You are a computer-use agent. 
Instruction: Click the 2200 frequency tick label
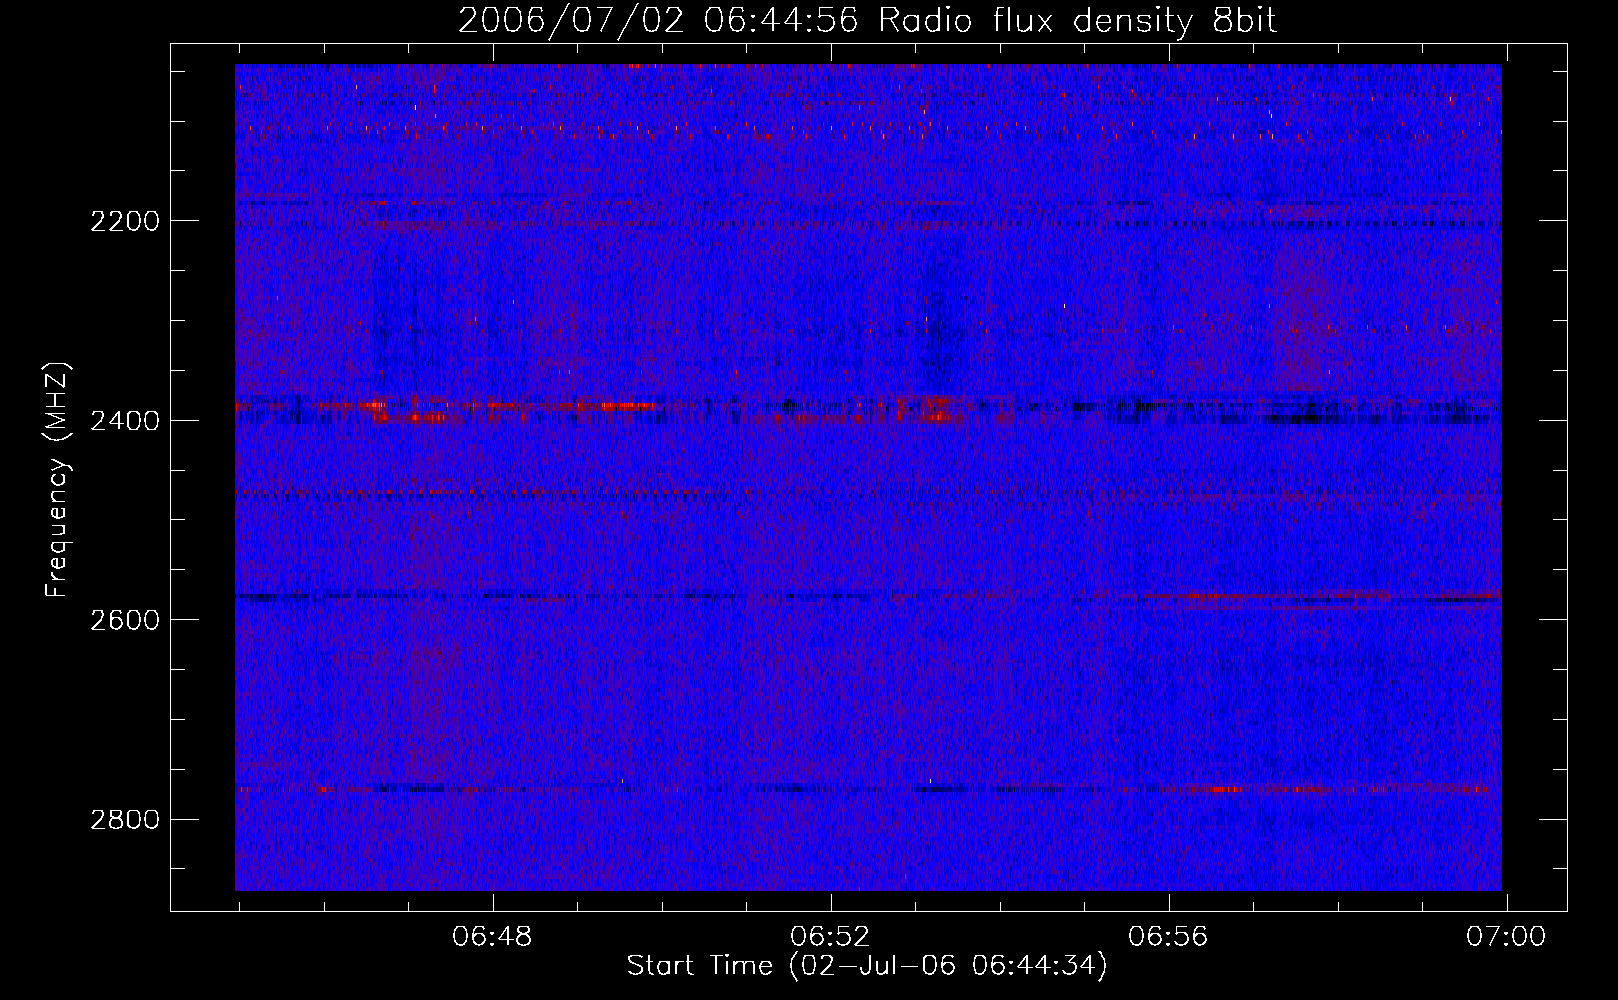124,221
